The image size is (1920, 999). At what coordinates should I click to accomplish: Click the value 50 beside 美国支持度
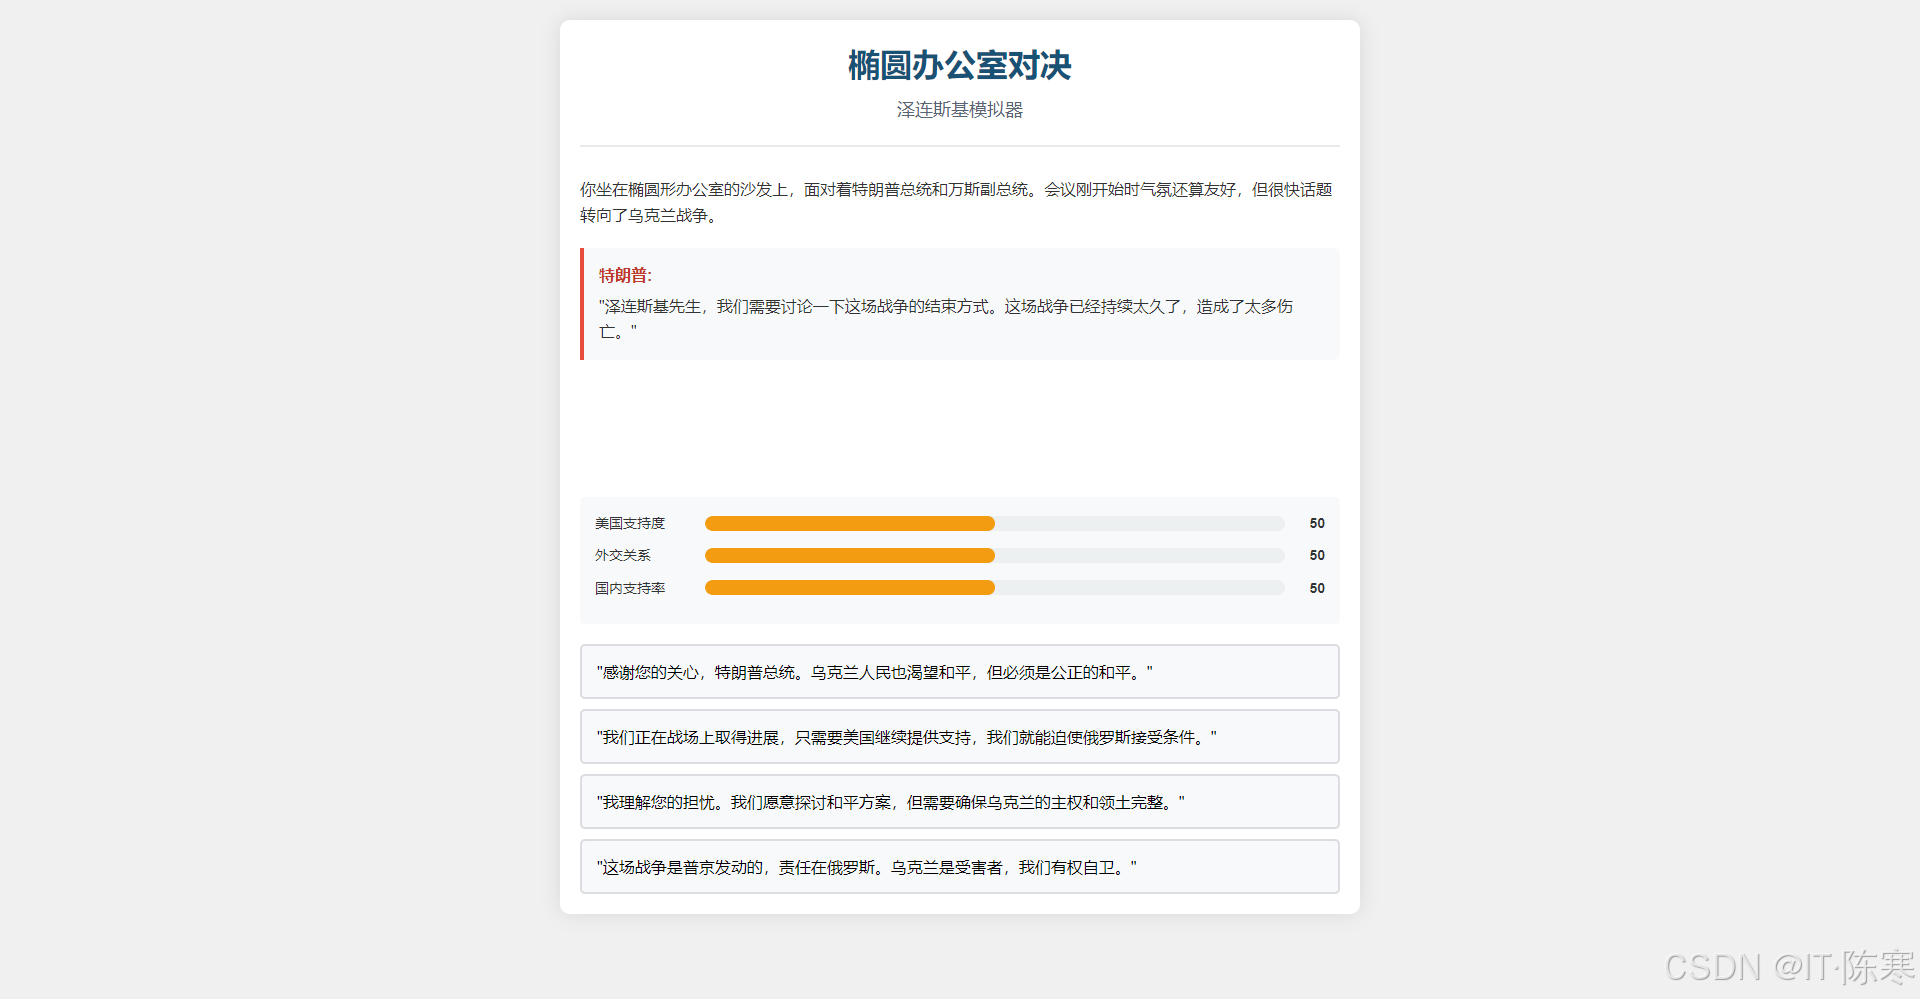pyautogui.click(x=1317, y=523)
